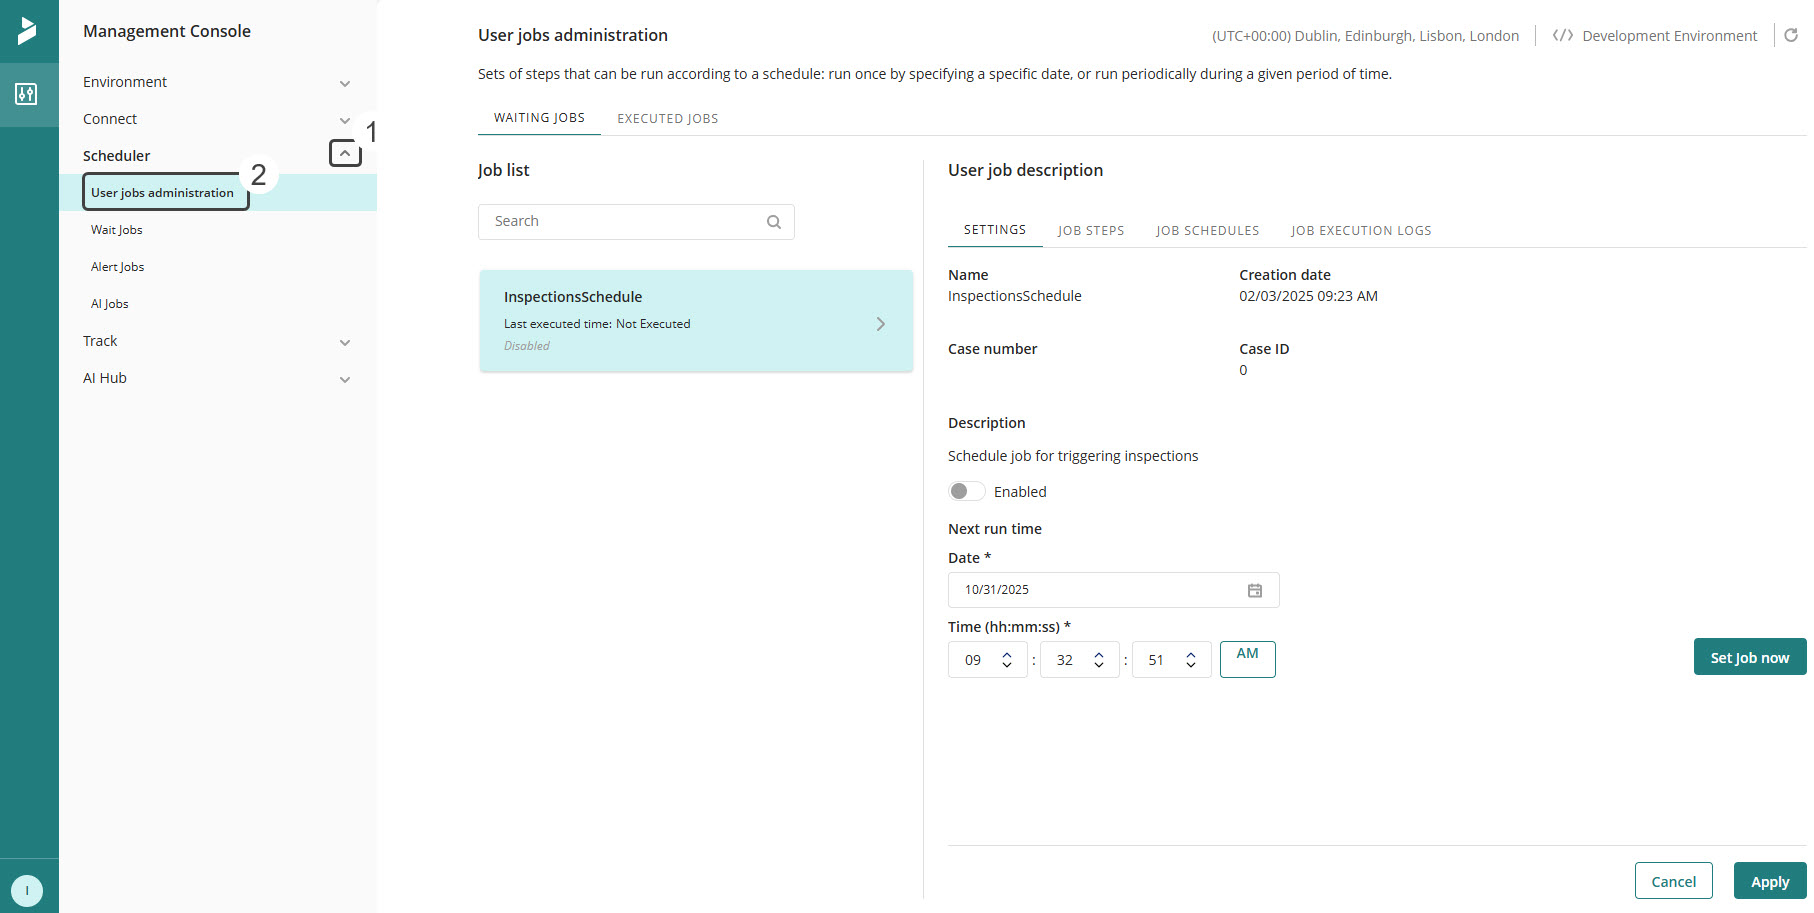This screenshot has height=913, width=1814.
Task: Switch to the EXECUTED JOBS tab
Action: (x=666, y=118)
